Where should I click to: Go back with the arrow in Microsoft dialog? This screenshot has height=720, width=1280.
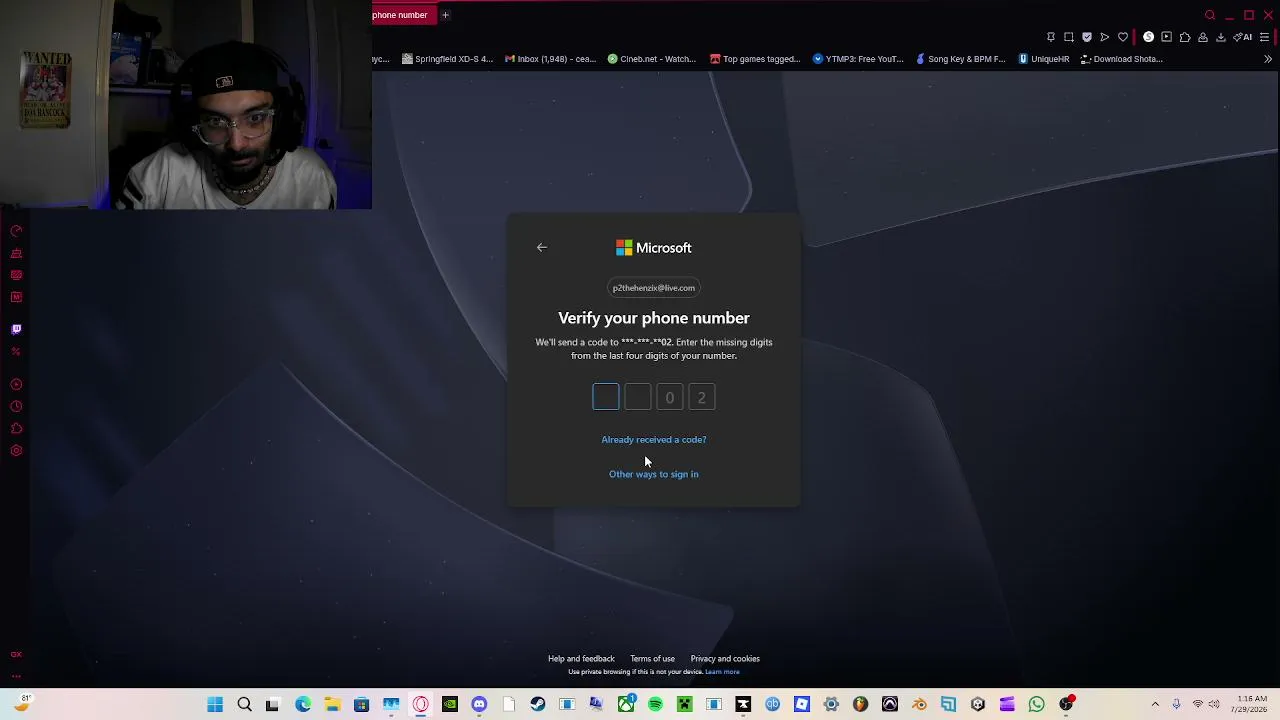(542, 248)
